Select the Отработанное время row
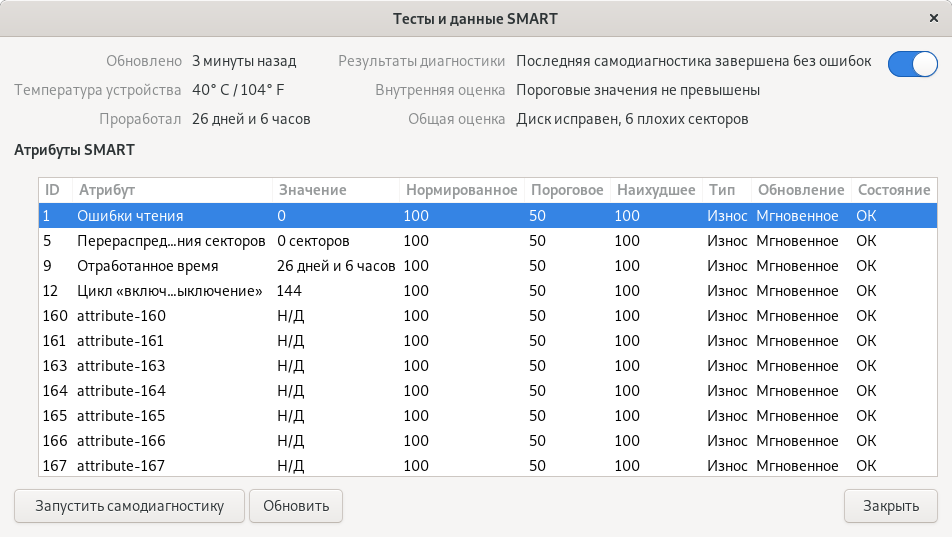 click(x=147, y=266)
